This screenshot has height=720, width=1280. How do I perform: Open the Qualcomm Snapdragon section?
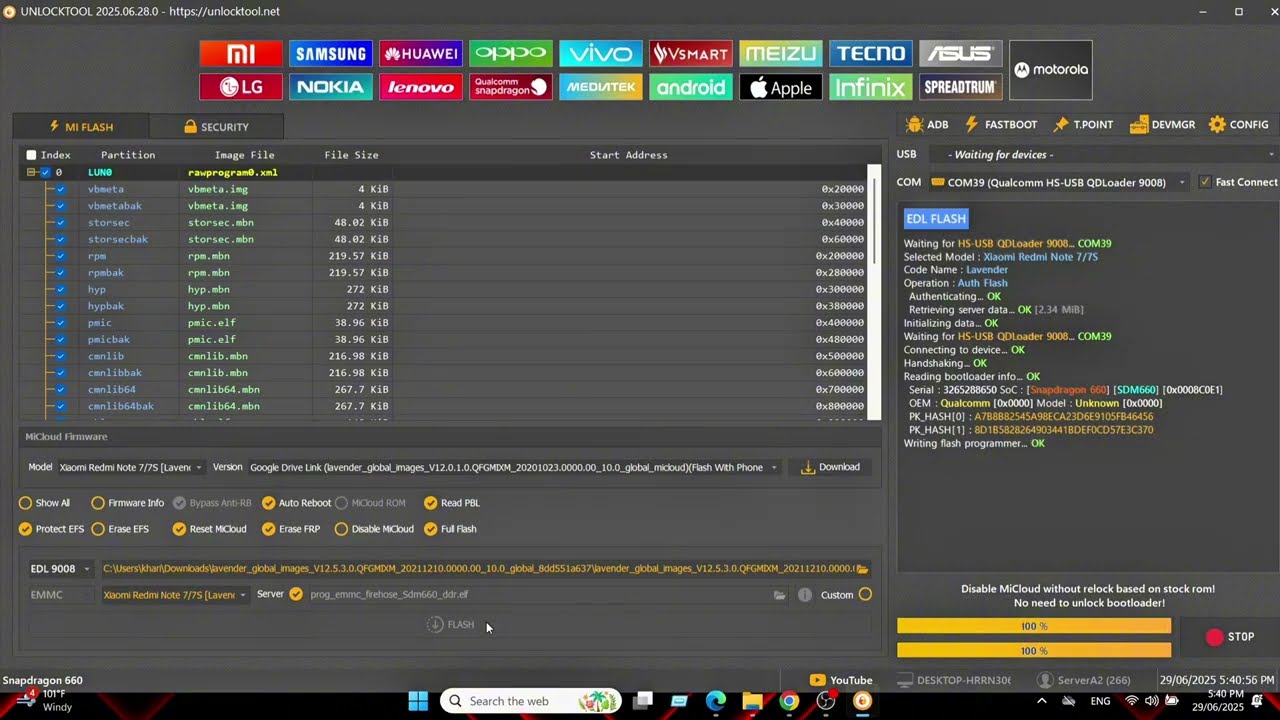pyautogui.click(x=511, y=87)
